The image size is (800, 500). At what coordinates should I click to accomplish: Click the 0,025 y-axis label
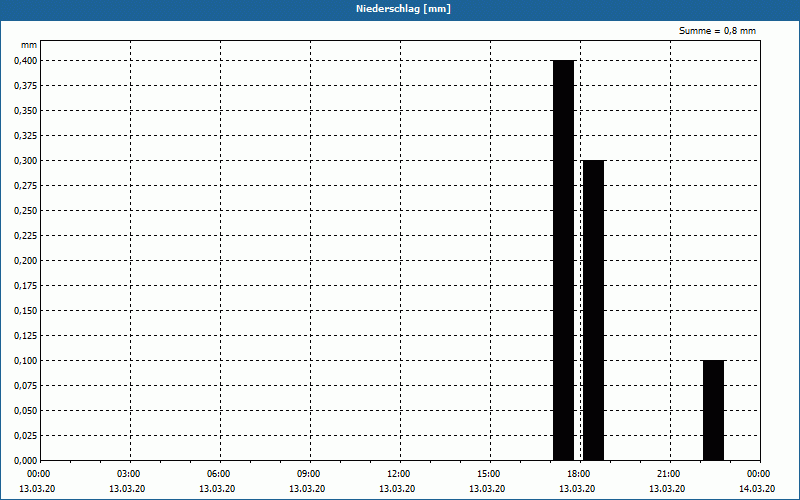(x=26, y=436)
